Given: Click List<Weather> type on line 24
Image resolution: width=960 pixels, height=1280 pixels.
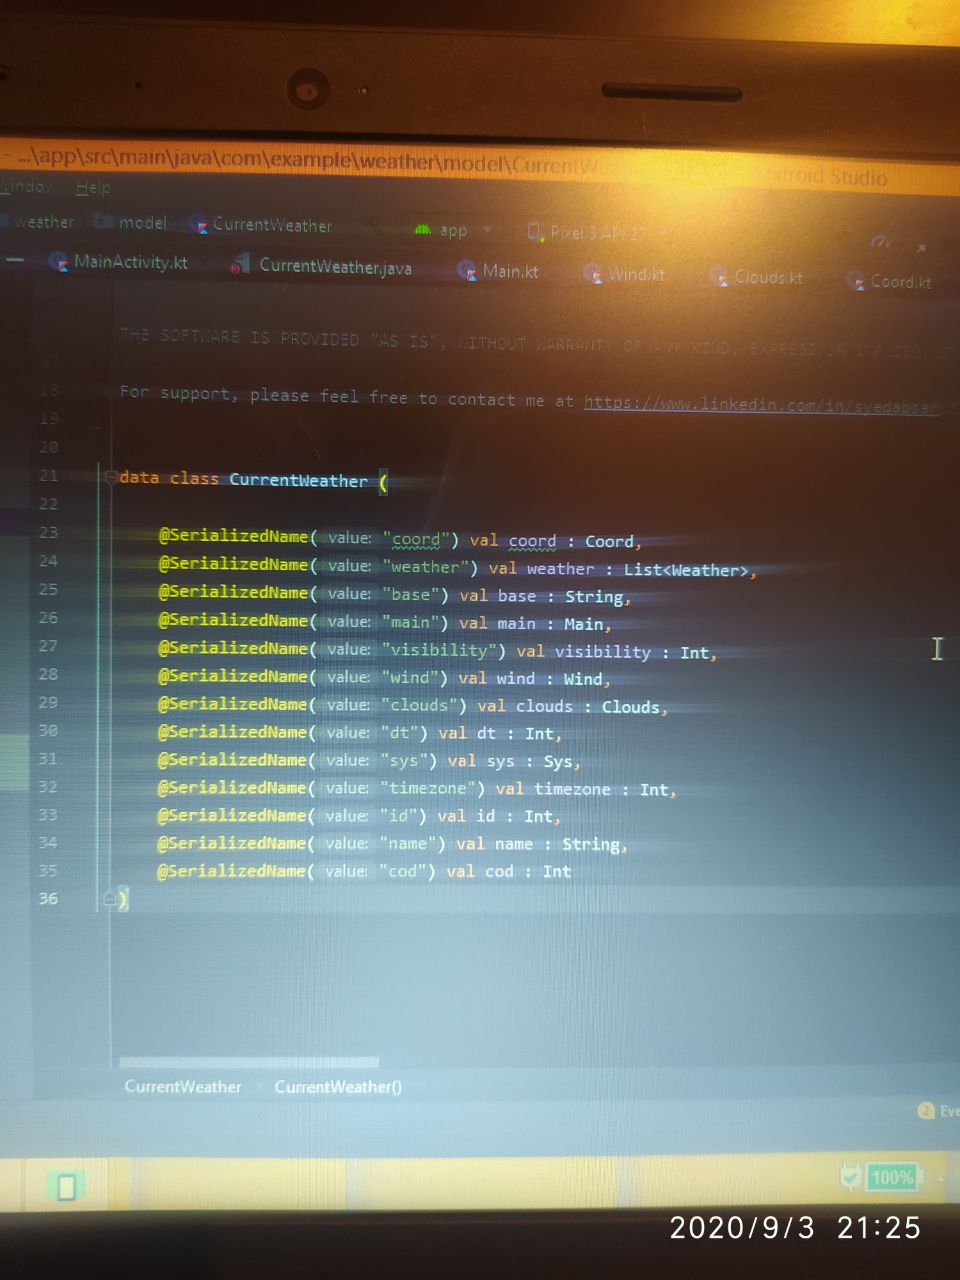Looking at the screenshot, I should (x=686, y=570).
